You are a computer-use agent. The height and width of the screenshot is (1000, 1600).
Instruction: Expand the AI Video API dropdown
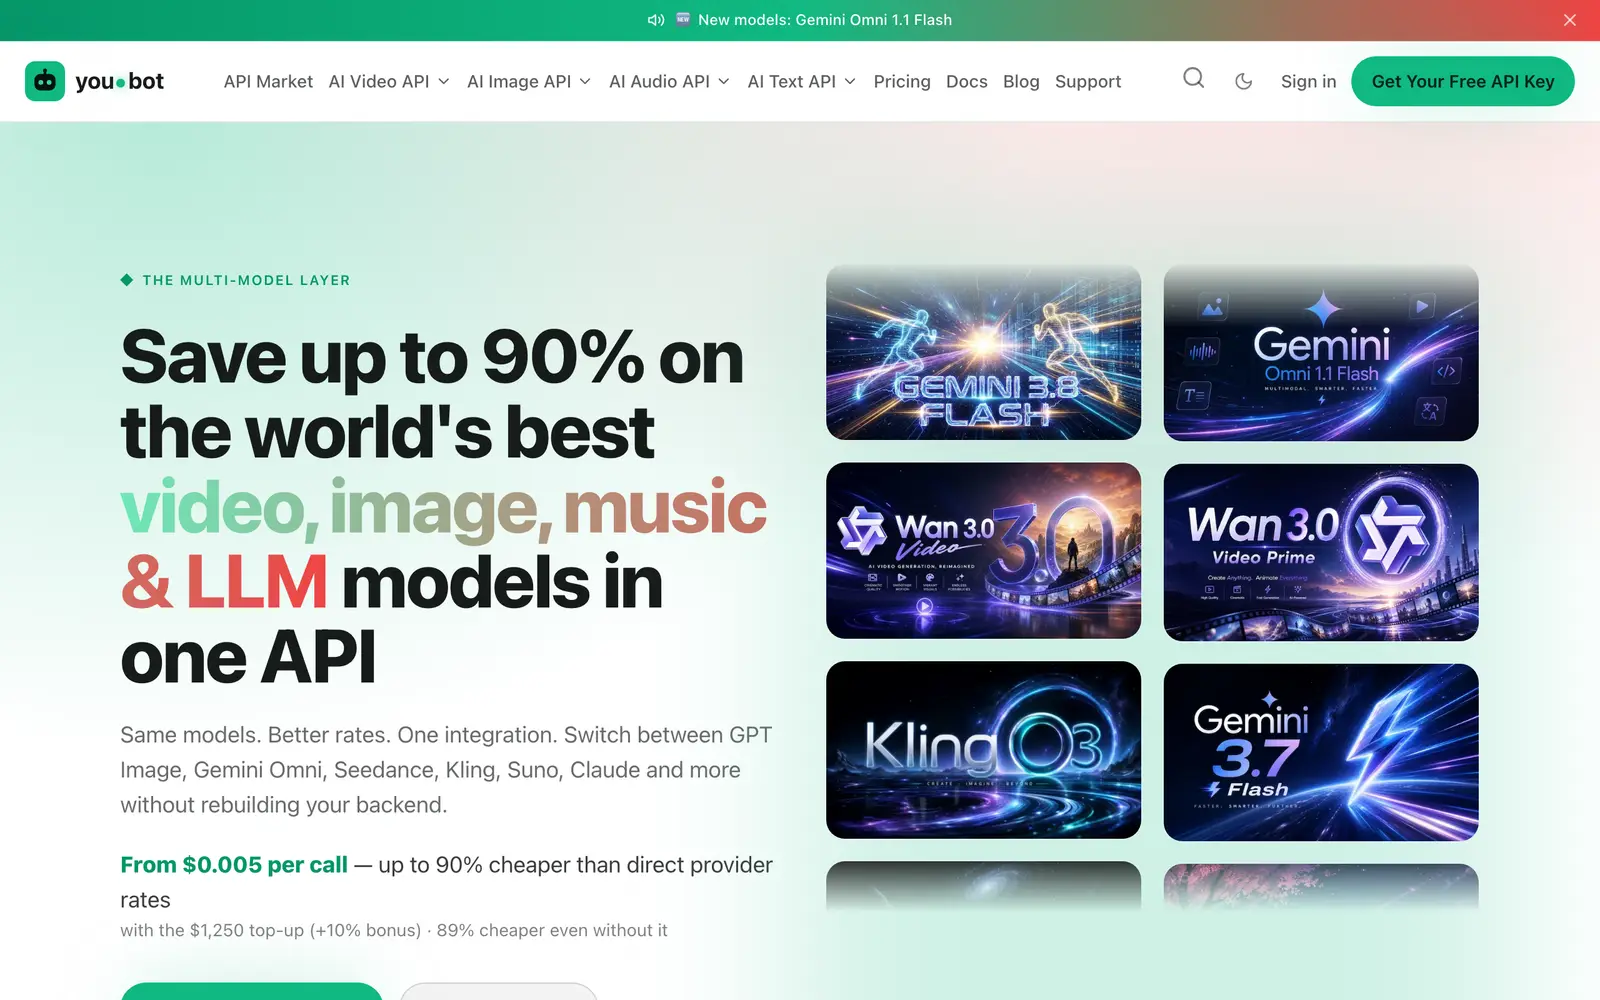click(389, 81)
